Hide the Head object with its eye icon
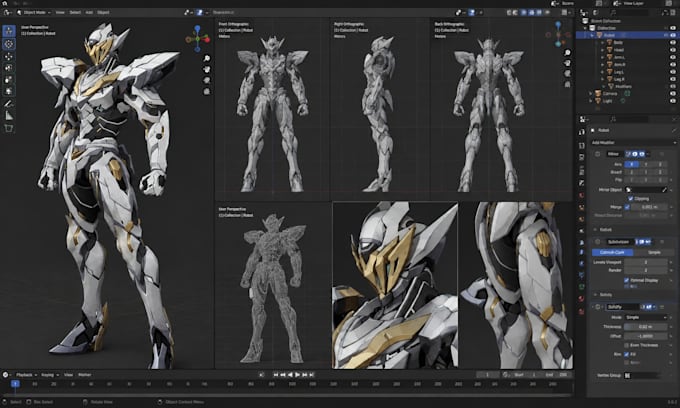This screenshot has width=680, height=408. (x=673, y=50)
